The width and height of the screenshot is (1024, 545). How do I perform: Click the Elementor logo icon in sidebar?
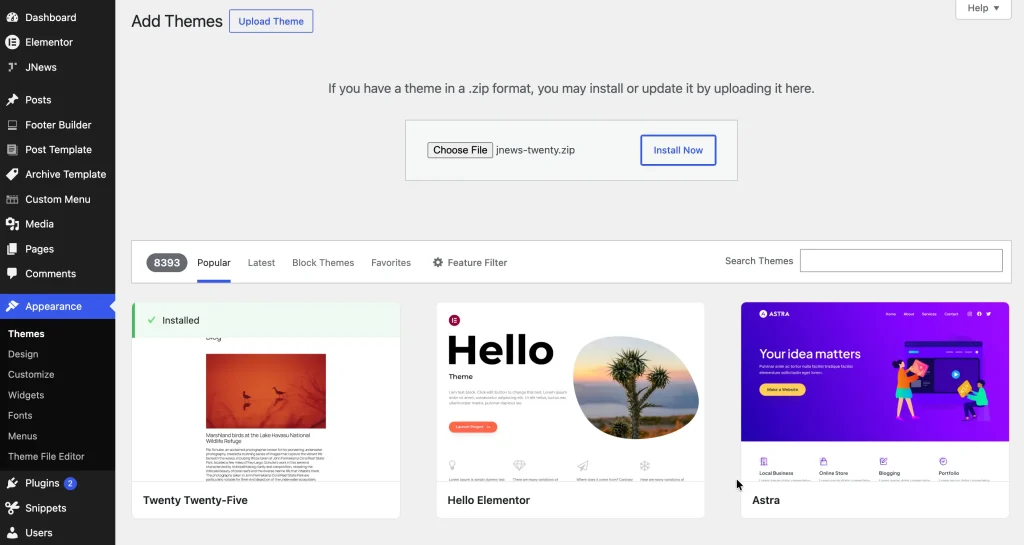[12, 42]
